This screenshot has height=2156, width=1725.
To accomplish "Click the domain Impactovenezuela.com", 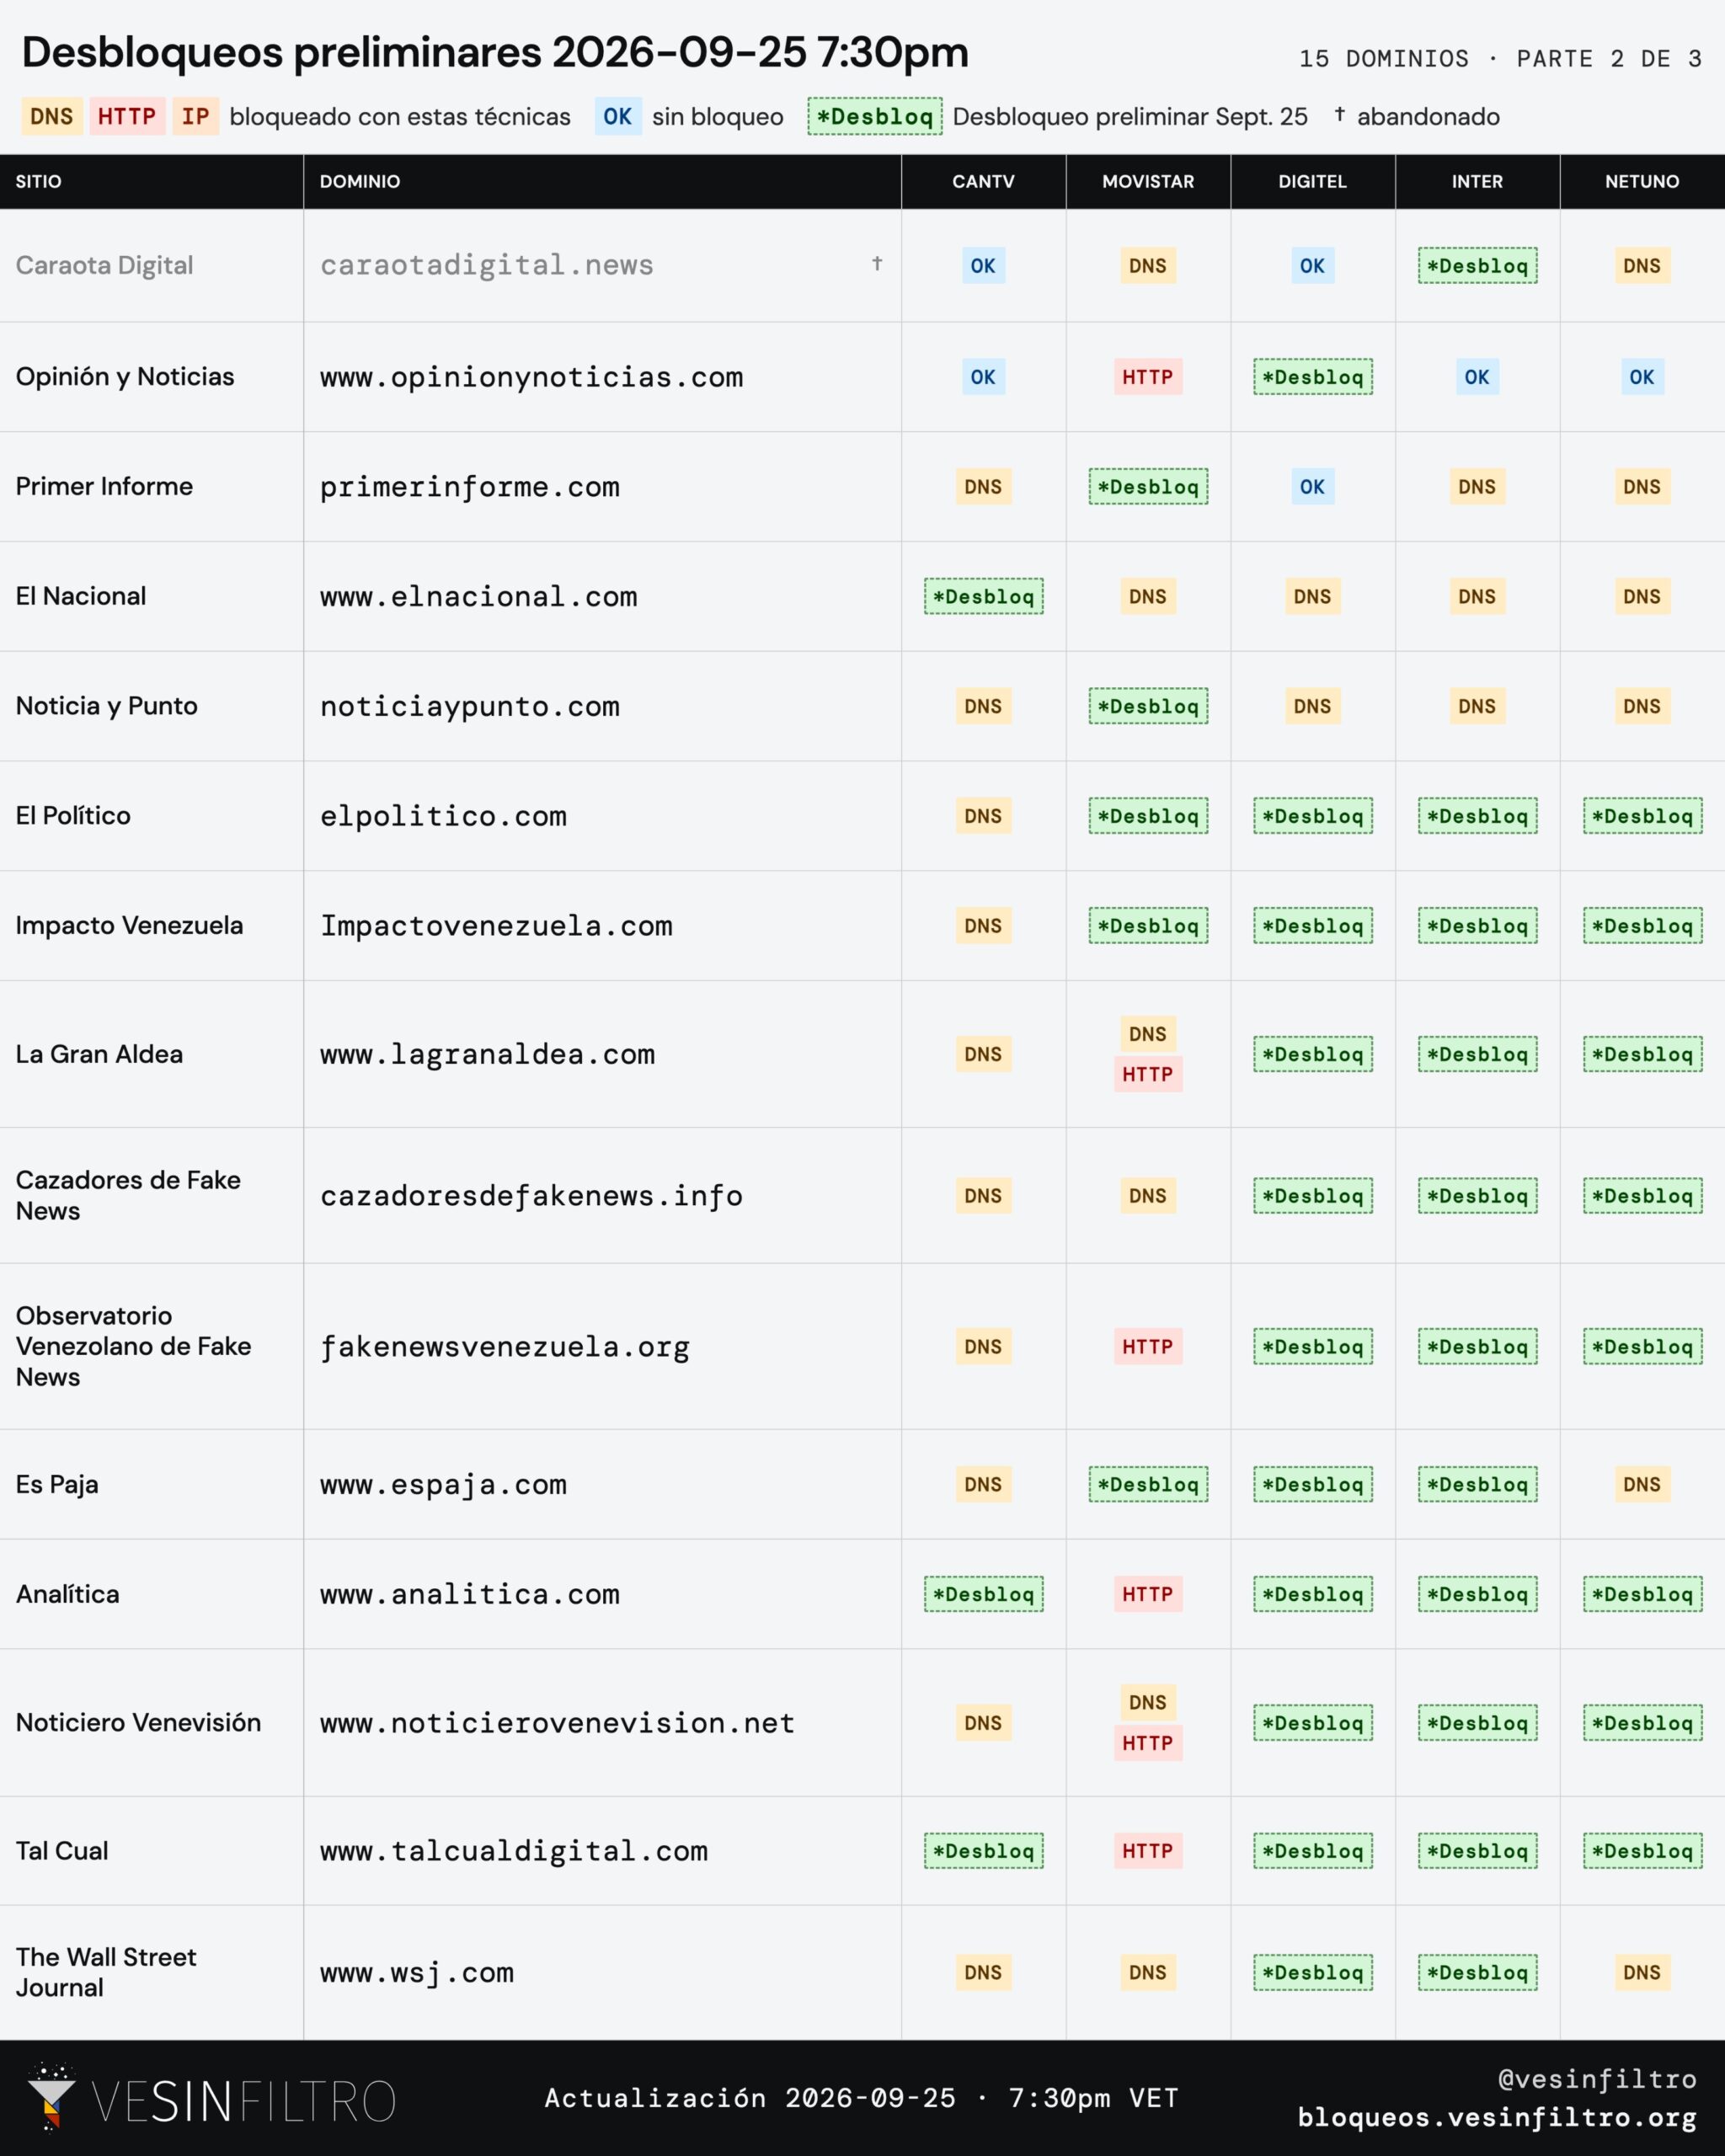I will 496,926.
